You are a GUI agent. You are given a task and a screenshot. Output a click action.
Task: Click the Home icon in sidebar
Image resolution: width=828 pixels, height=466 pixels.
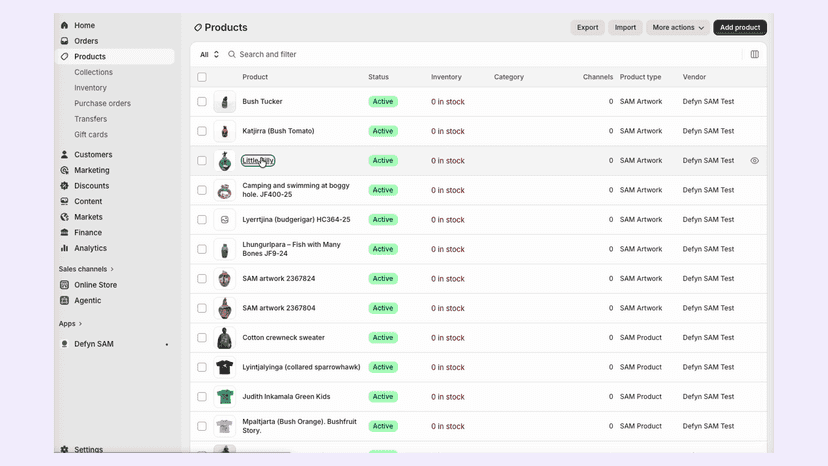pos(64,25)
